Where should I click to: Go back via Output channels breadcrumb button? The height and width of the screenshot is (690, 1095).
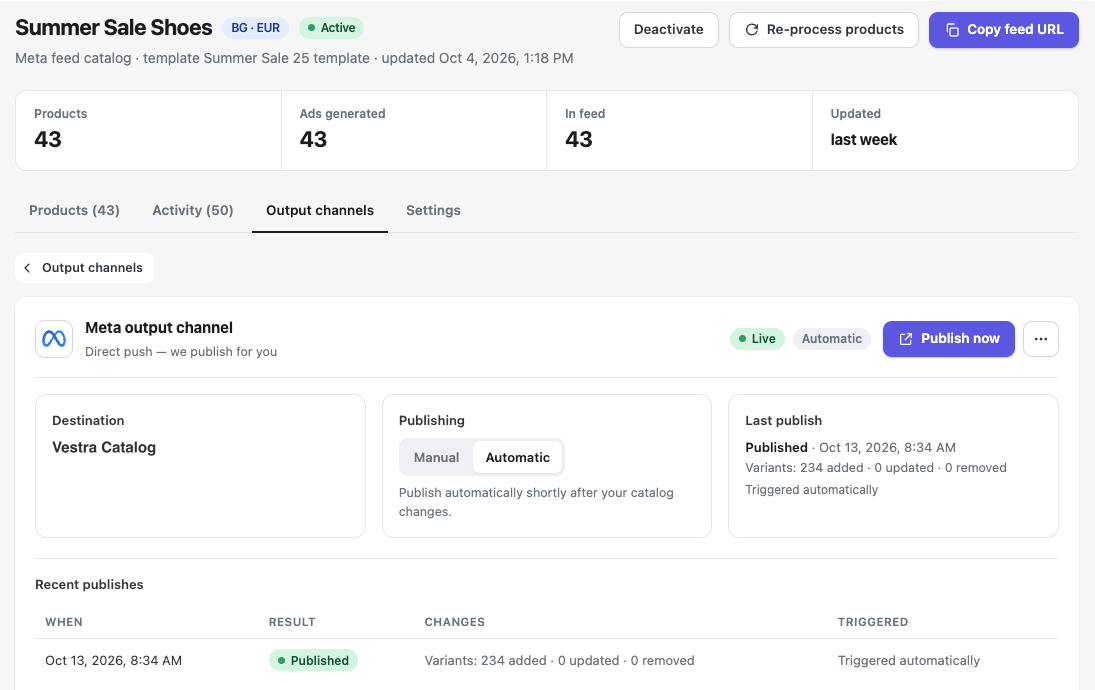click(84, 268)
